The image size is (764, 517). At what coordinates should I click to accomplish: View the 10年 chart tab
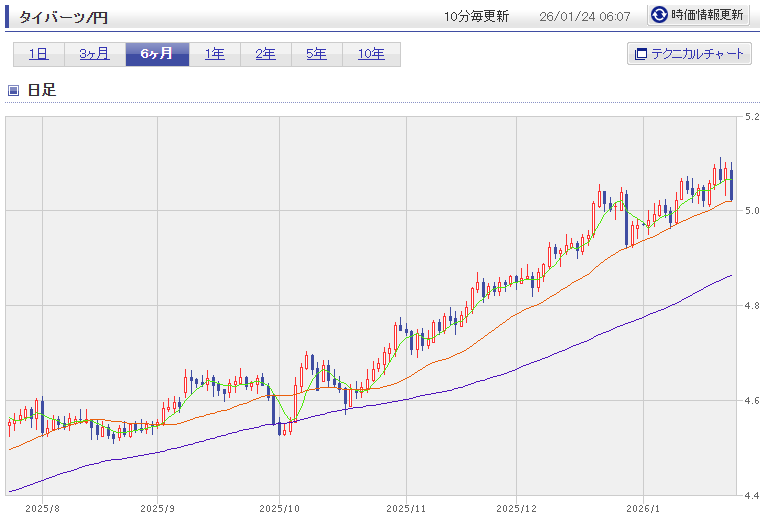point(371,54)
